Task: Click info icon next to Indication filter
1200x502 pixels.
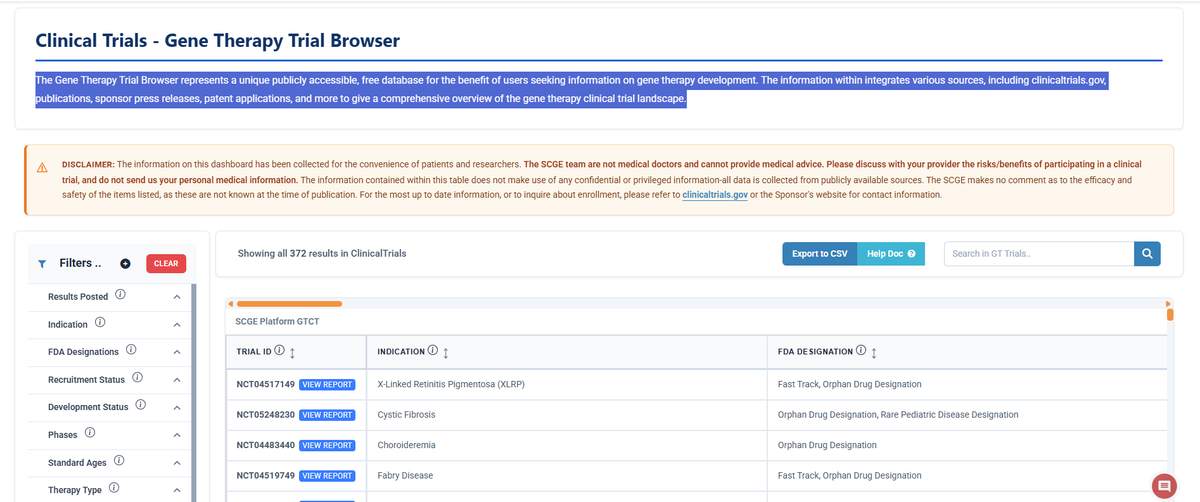Action: (x=100, y=324)
